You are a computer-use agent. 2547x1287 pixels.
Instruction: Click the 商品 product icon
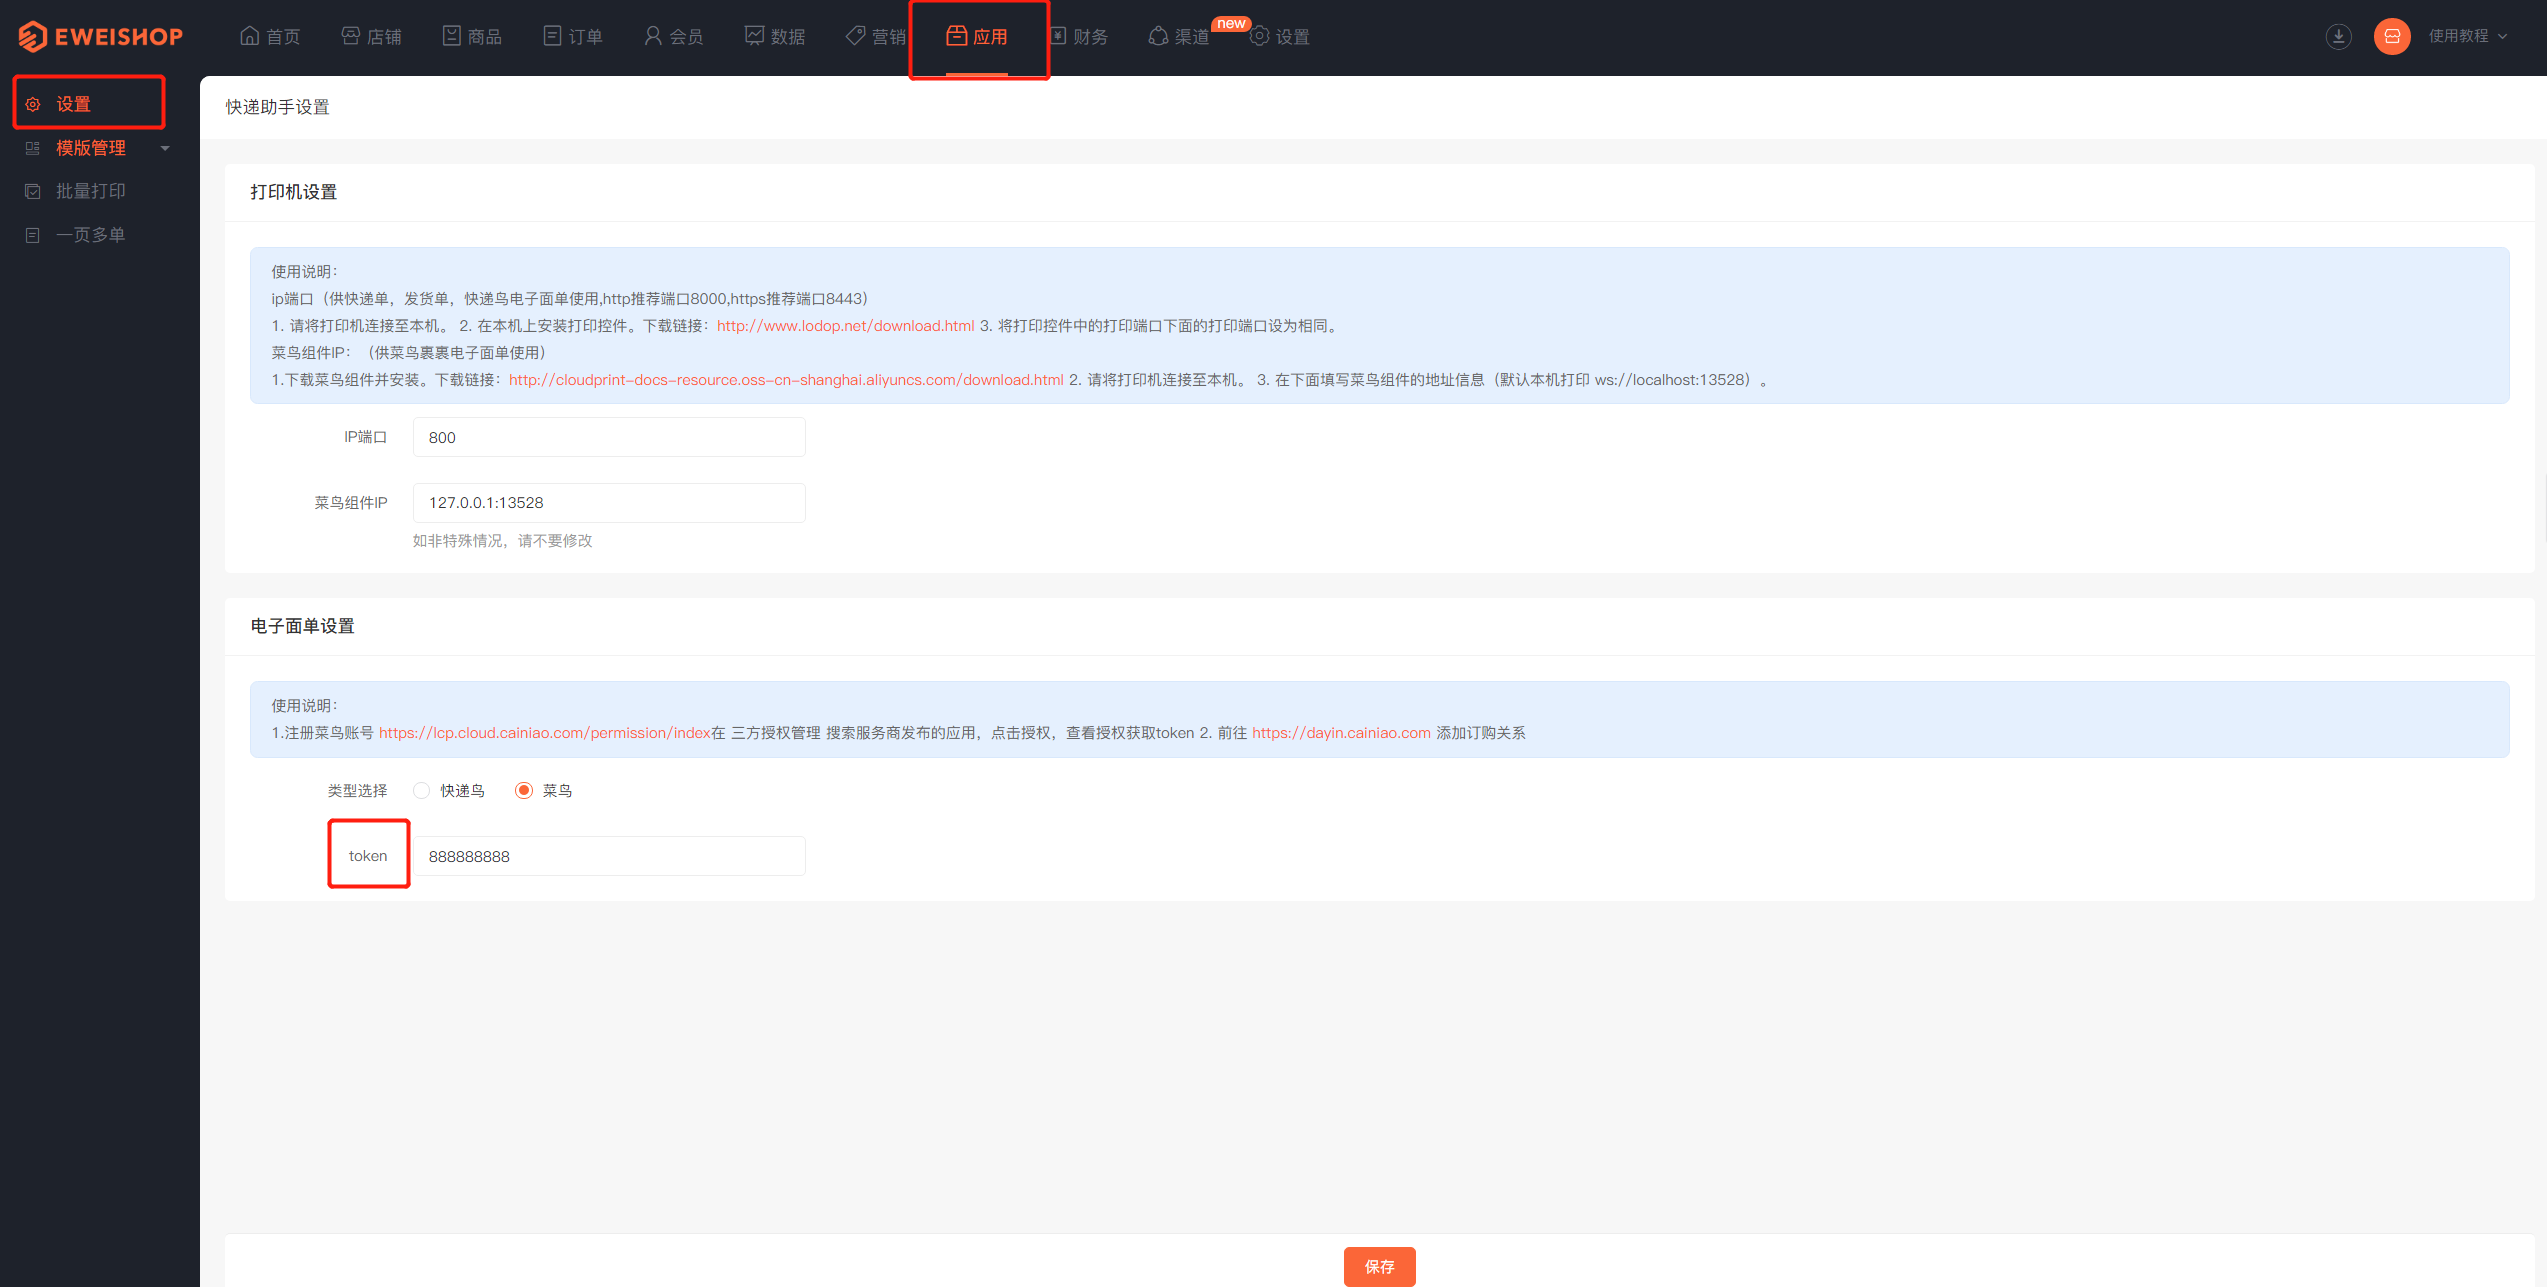(x=452, y=36)
